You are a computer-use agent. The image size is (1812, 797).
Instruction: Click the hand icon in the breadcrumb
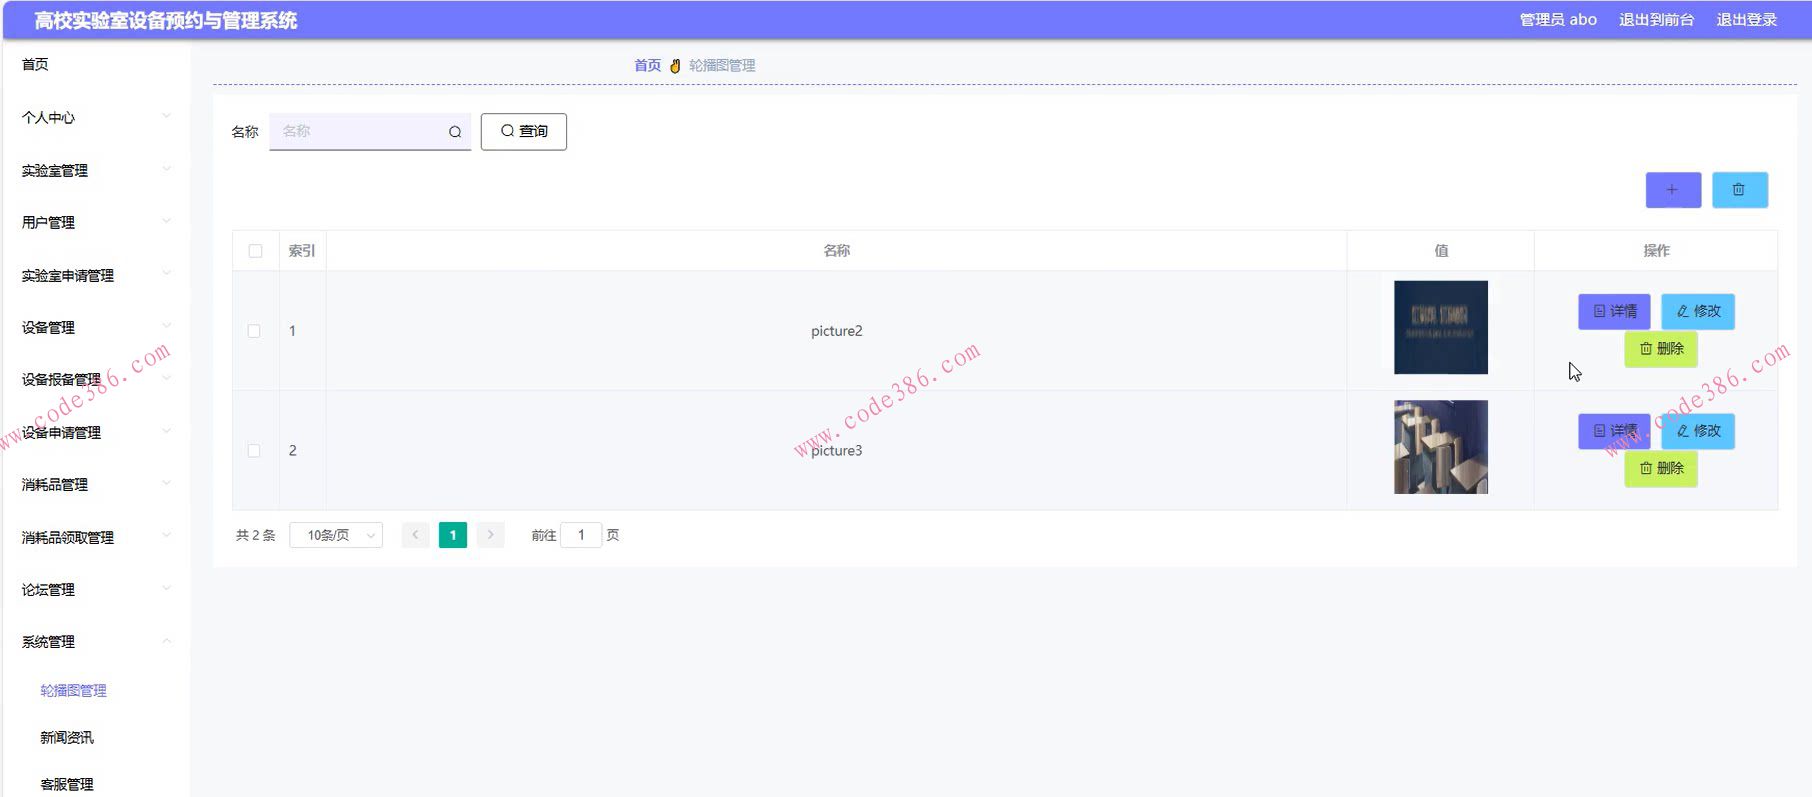click(x=675, y=66)
